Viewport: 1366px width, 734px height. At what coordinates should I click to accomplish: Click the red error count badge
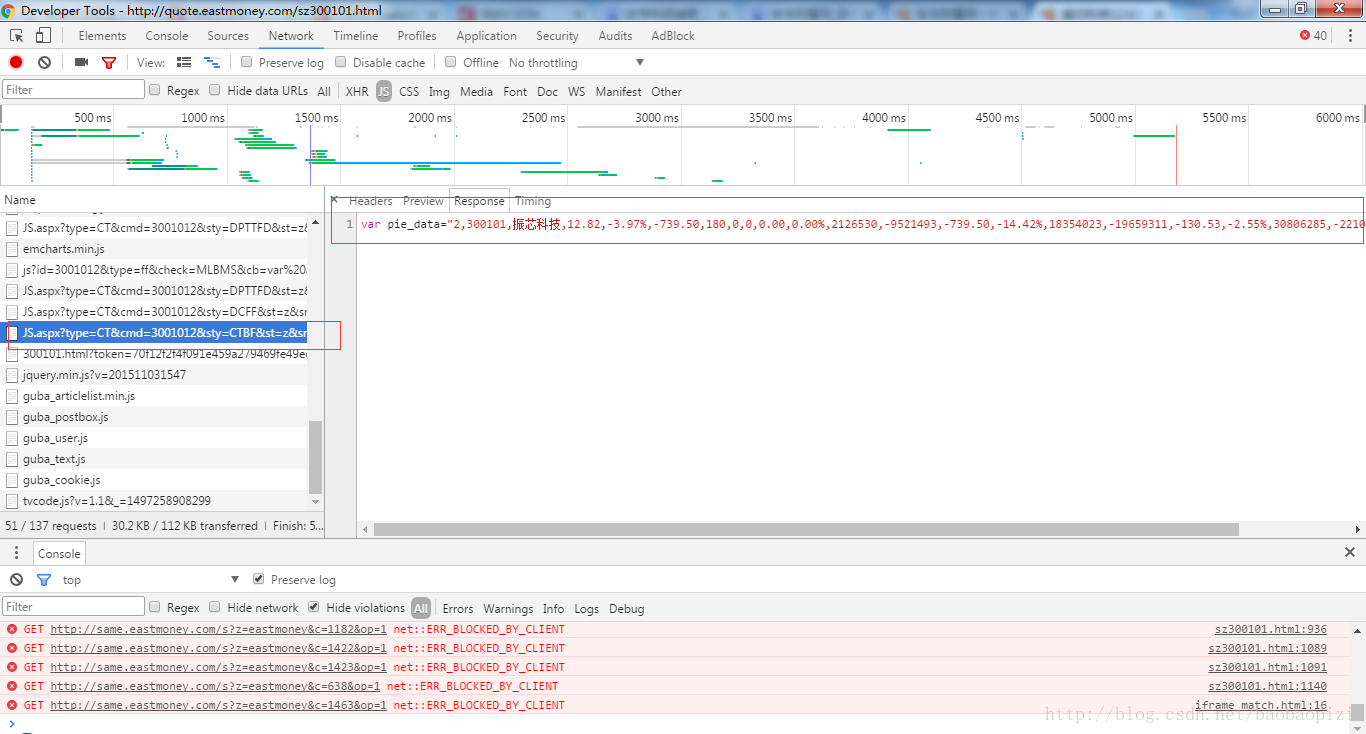click(x=1313, y=35)
